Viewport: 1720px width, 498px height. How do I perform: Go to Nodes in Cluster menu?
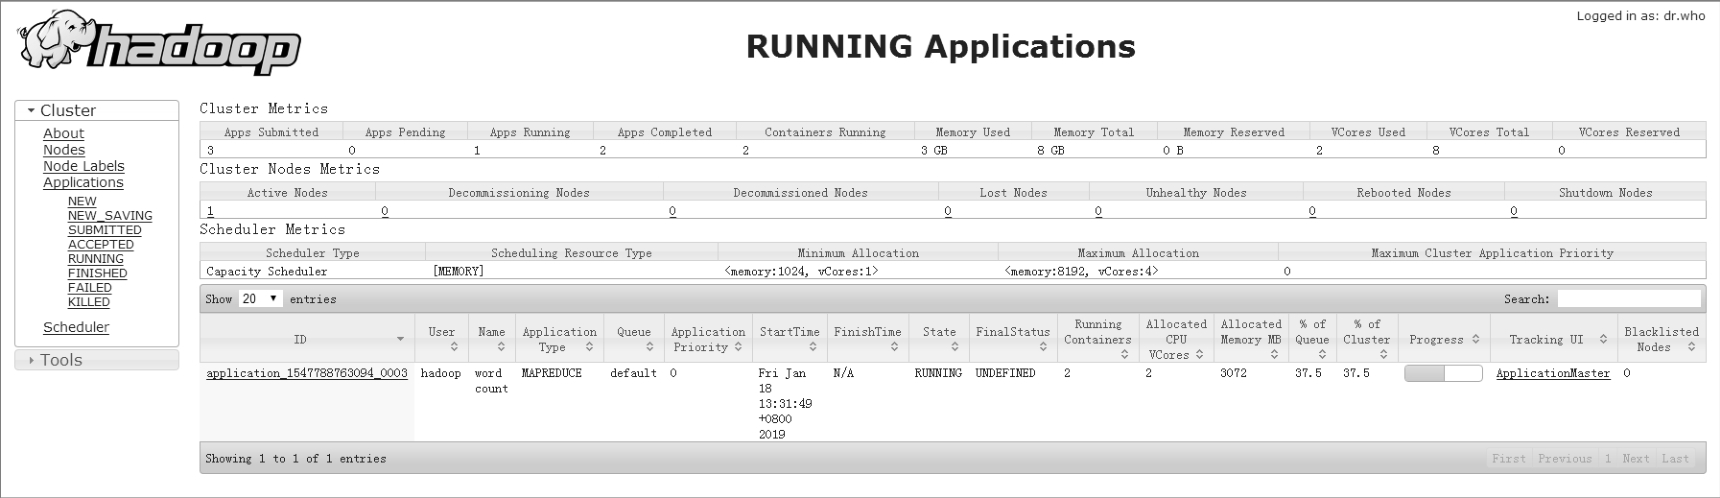(x=64, y=150)
